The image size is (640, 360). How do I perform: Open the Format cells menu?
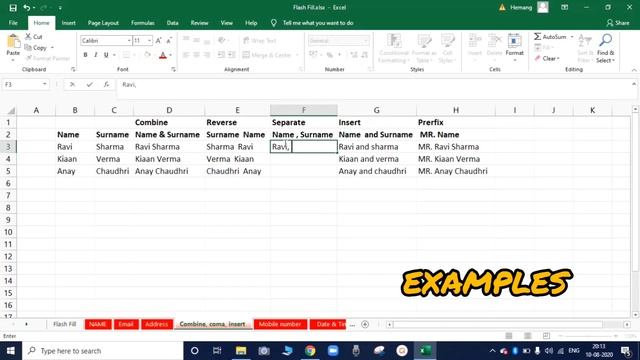pyautogui.click(x=514, y=47)
